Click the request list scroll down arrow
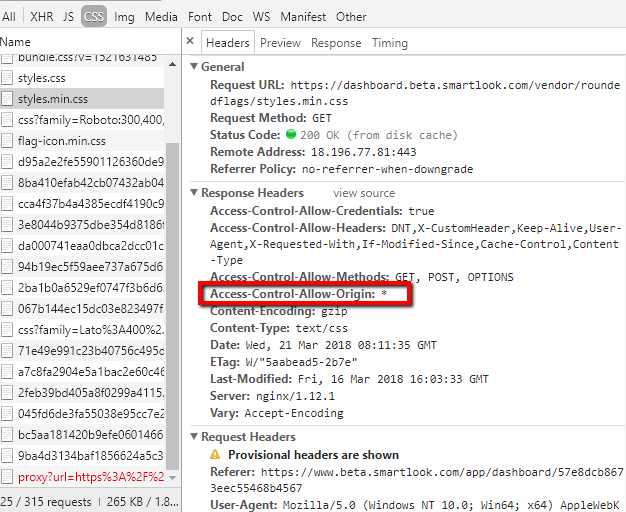This screenshot has height=512, width=626. pos(172,478)
